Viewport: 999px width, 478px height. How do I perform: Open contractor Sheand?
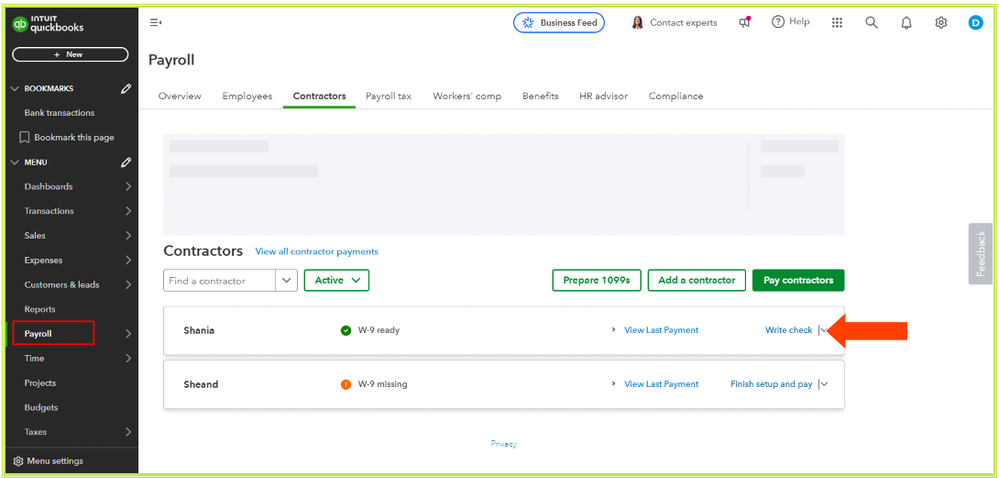pos(201,384)
